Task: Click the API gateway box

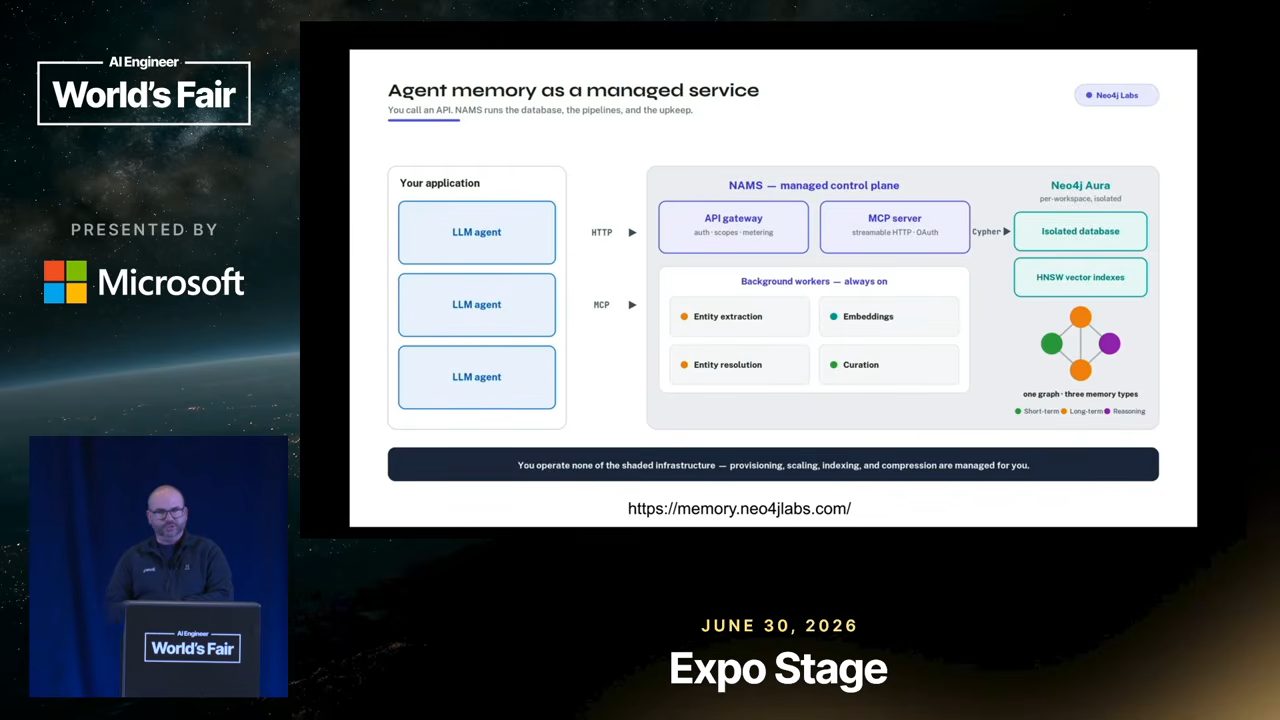Action: 733,227
